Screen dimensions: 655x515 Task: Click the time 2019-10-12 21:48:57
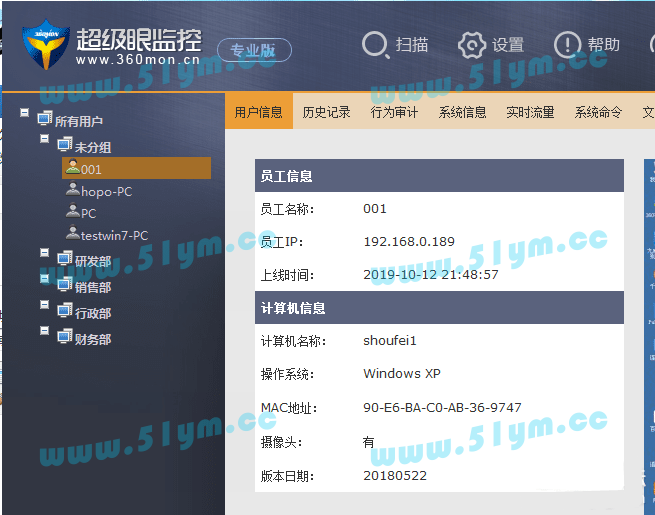click(431, 274)
